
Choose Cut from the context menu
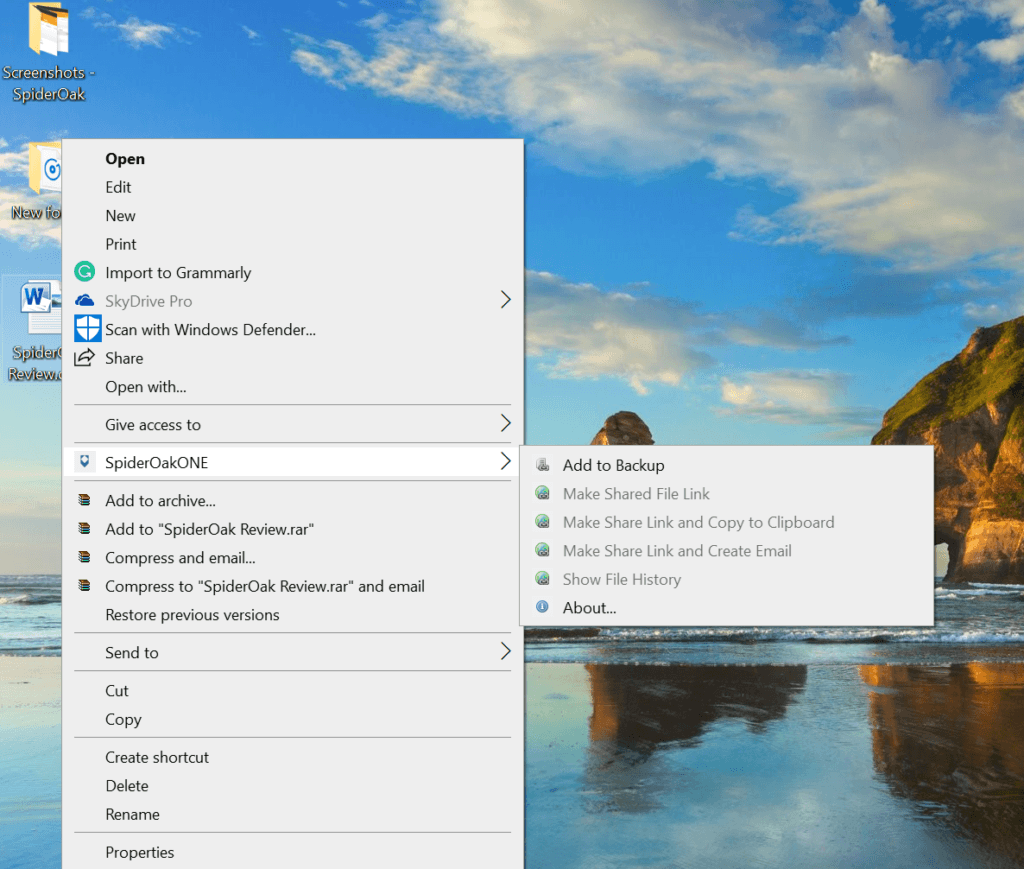293,690
